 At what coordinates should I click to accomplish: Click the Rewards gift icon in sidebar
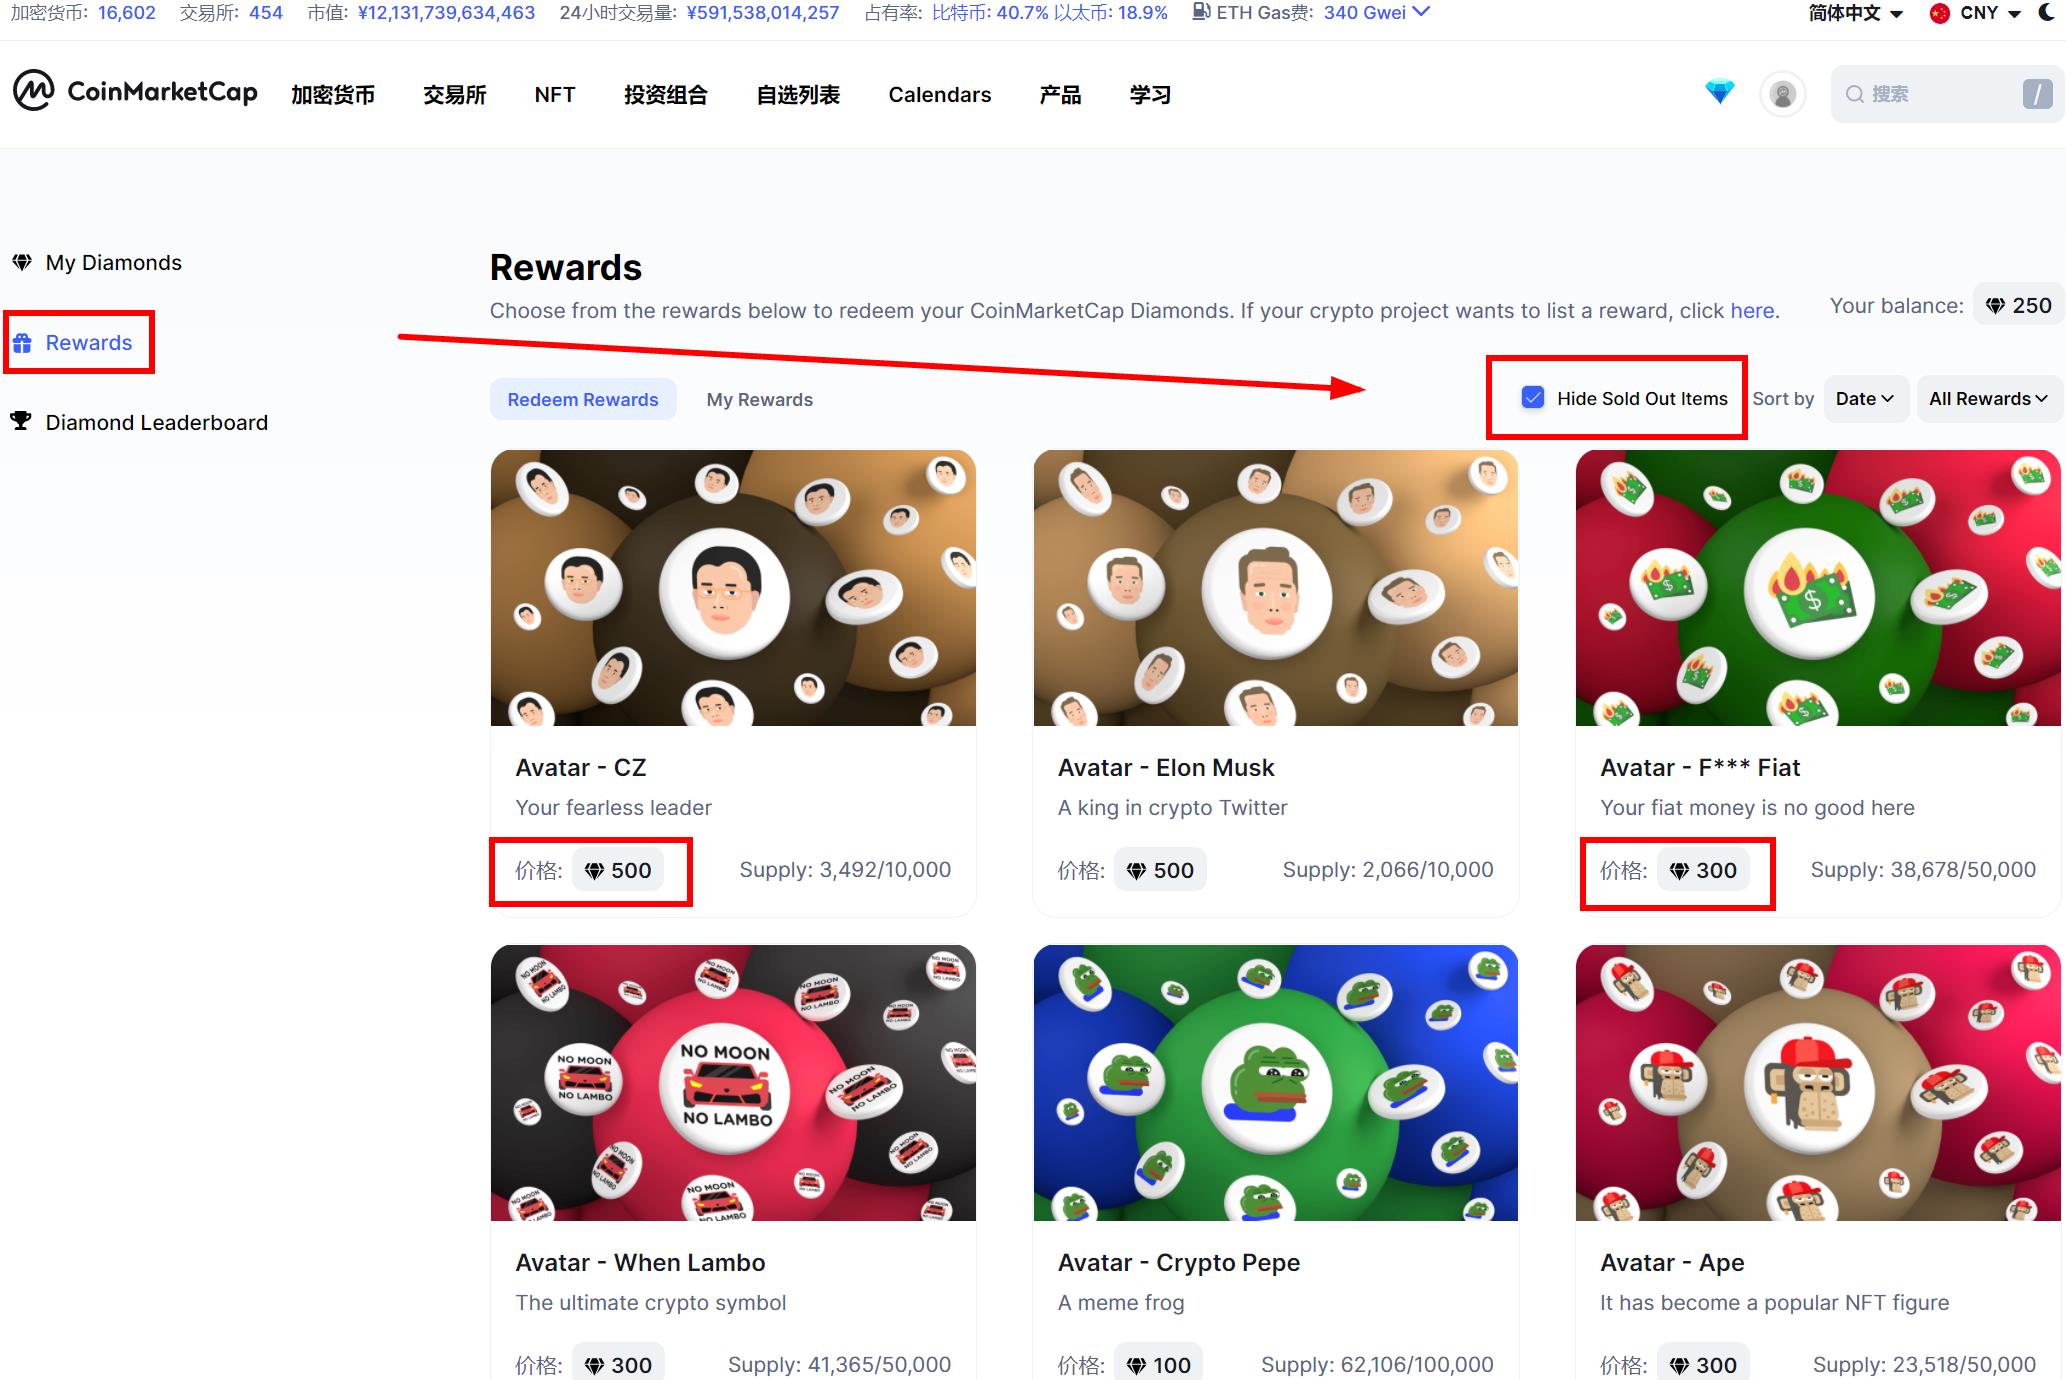point(22,343)
